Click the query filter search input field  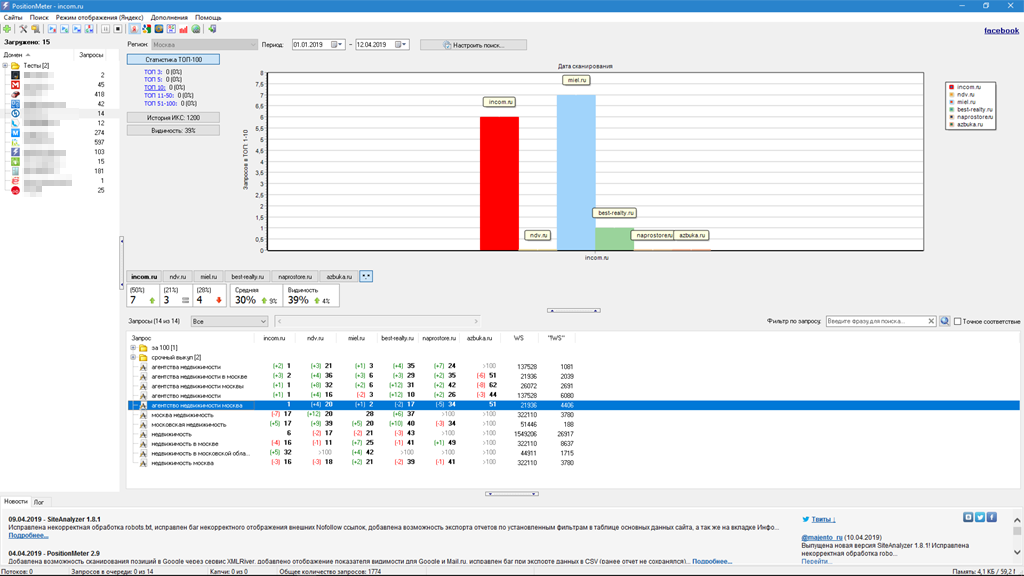pos(875,321)
